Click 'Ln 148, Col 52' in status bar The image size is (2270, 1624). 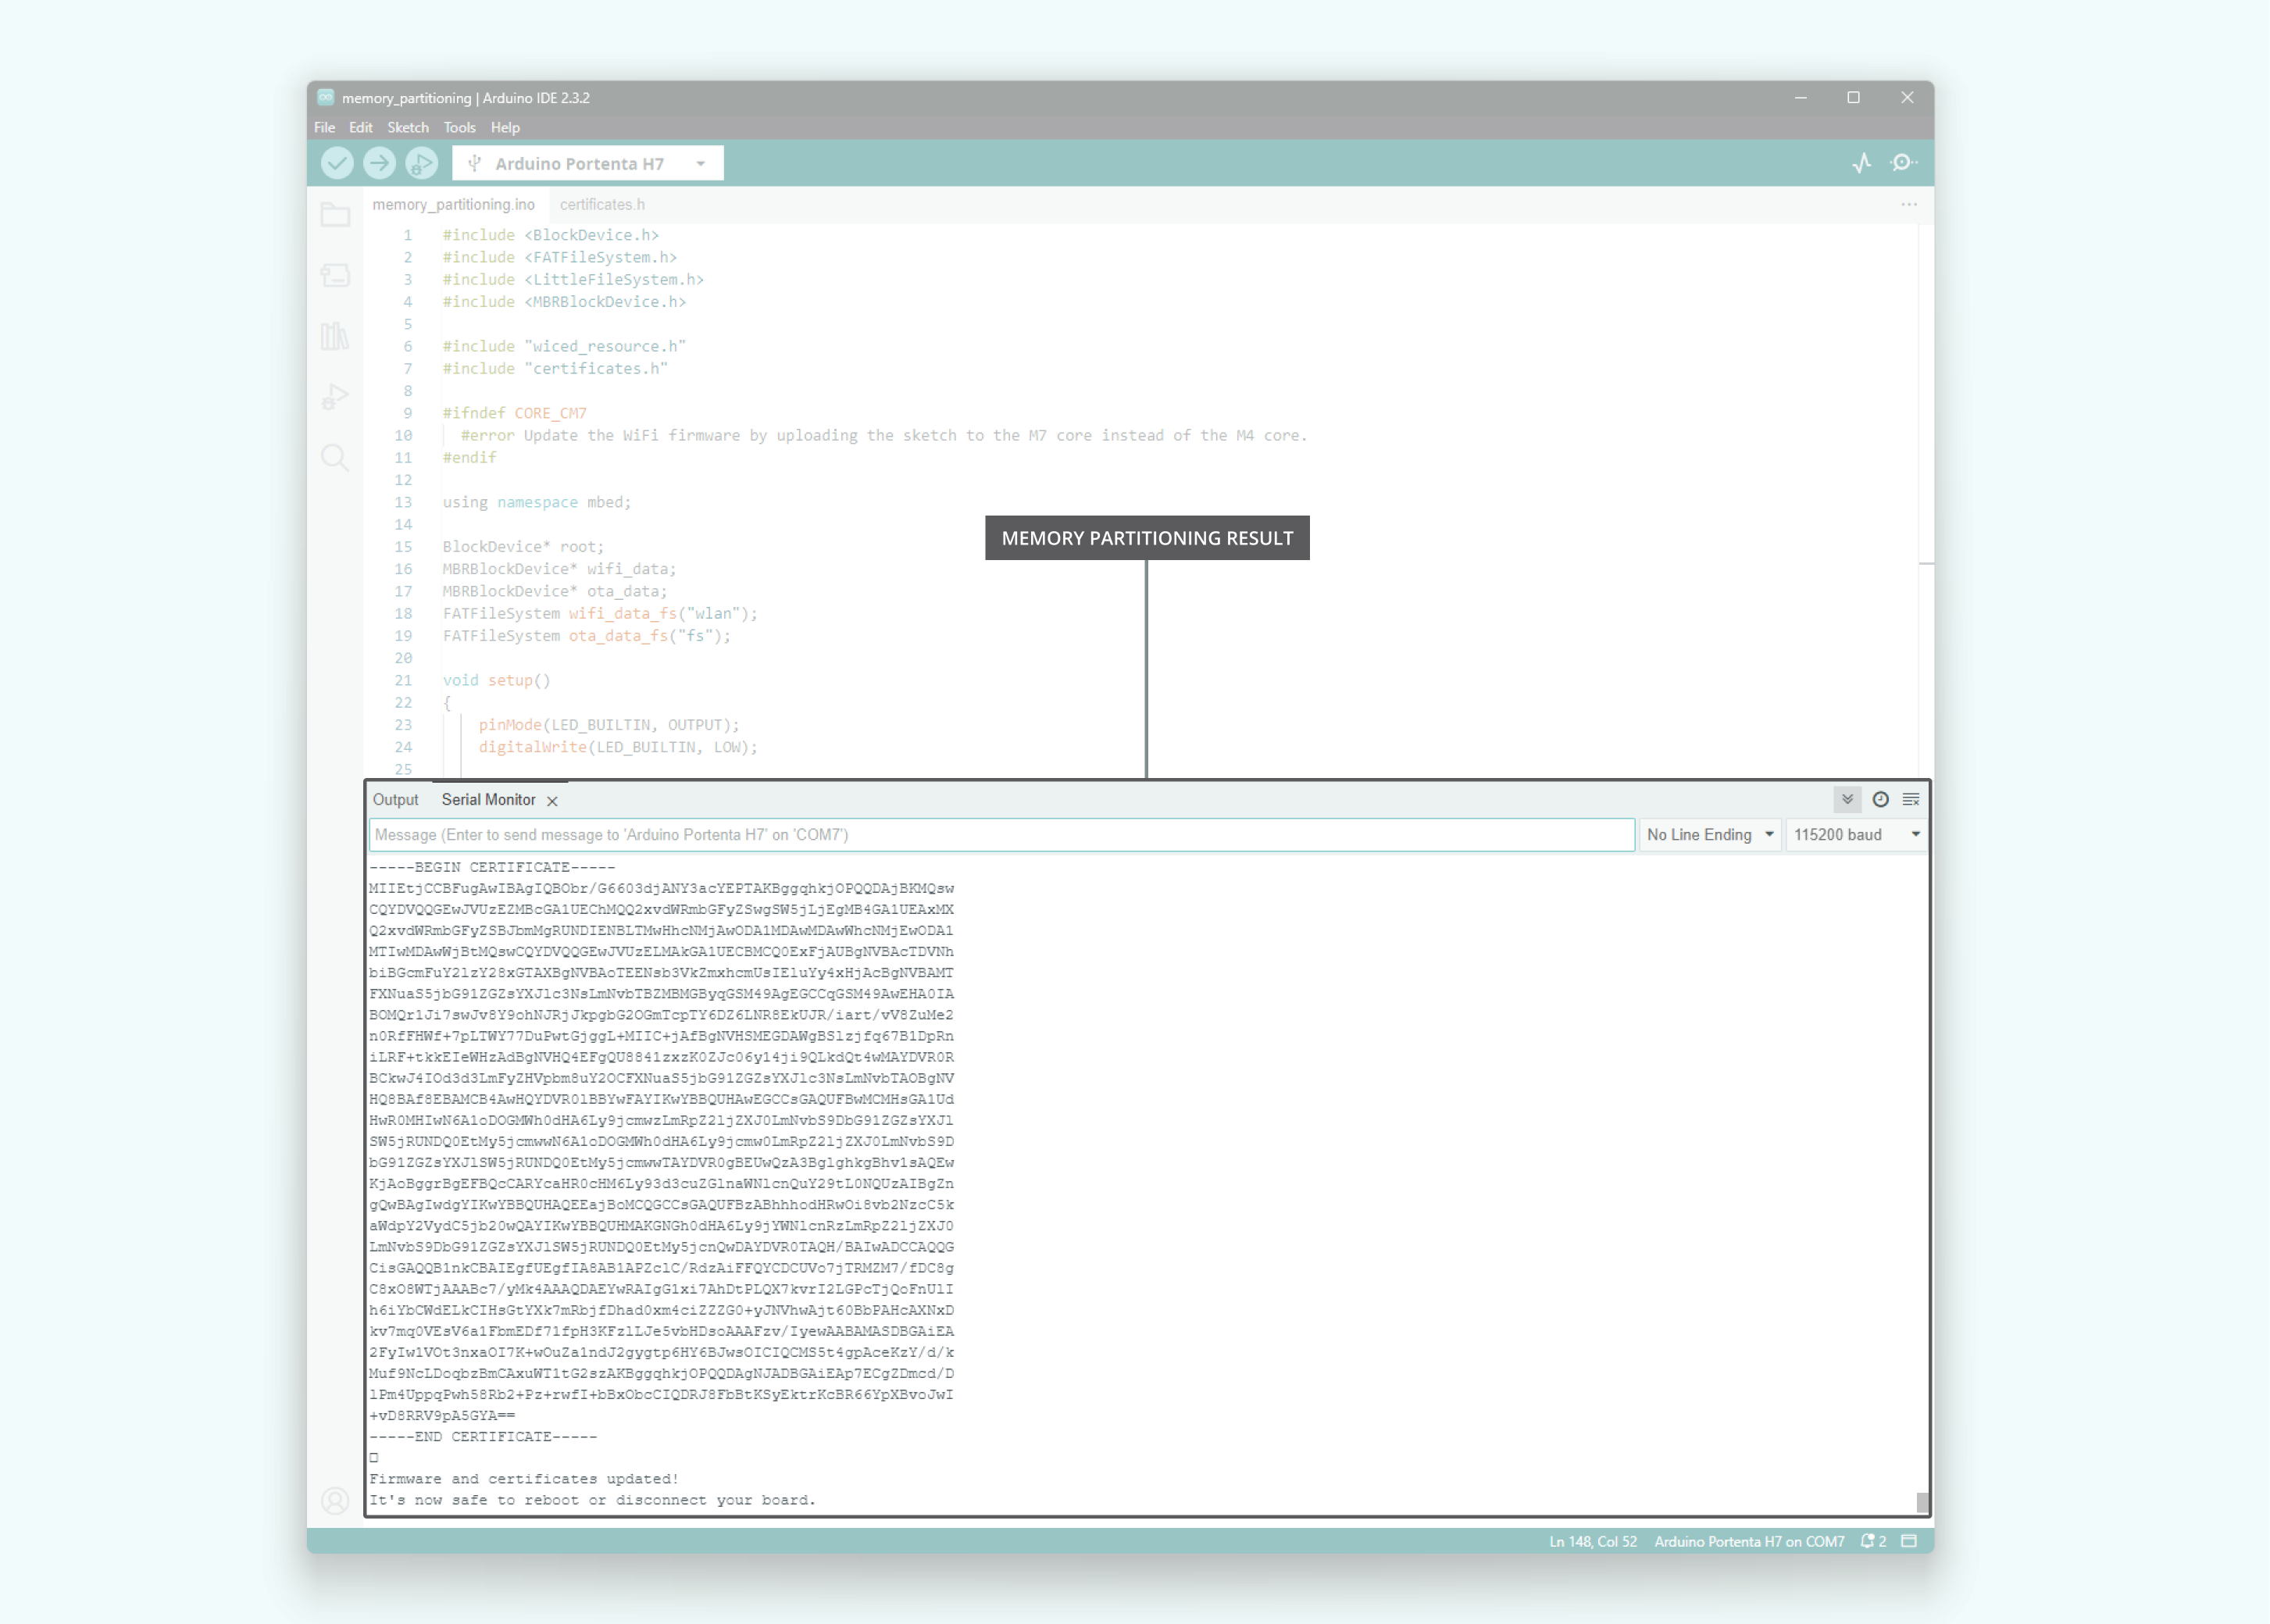coord(1593,1541)
